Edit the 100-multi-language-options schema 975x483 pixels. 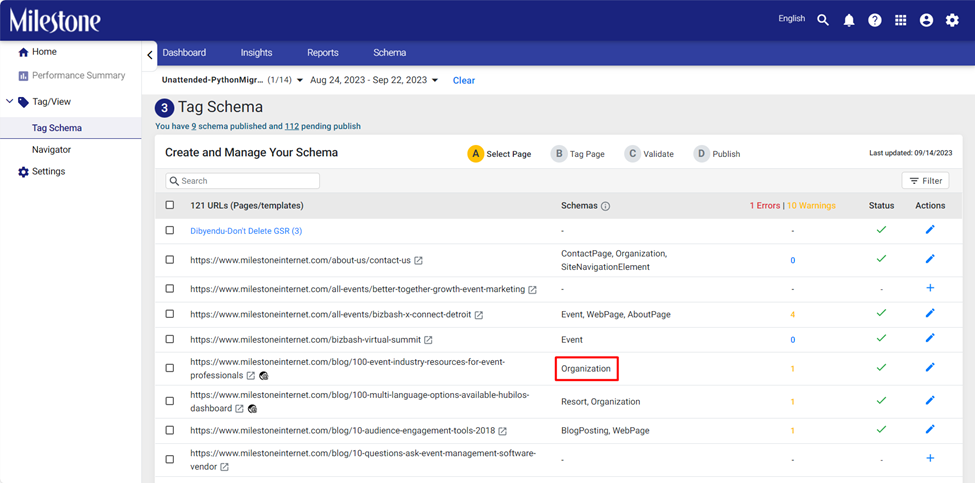(930, 400)
